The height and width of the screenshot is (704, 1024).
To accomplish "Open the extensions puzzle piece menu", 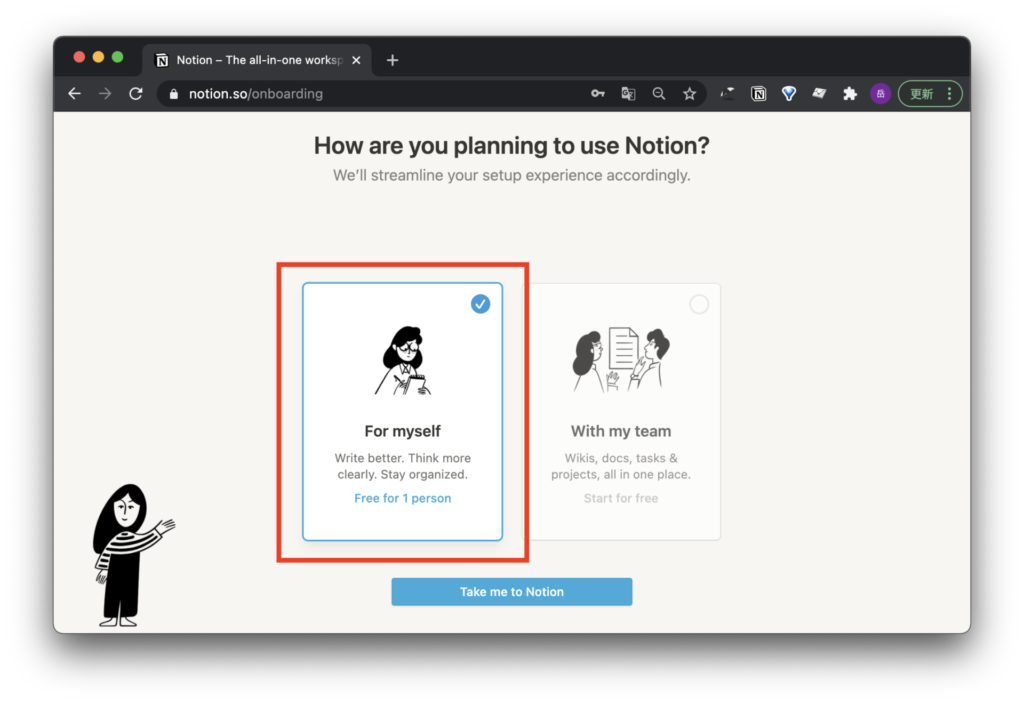I will pyautogui.click(x=850, y=94).
